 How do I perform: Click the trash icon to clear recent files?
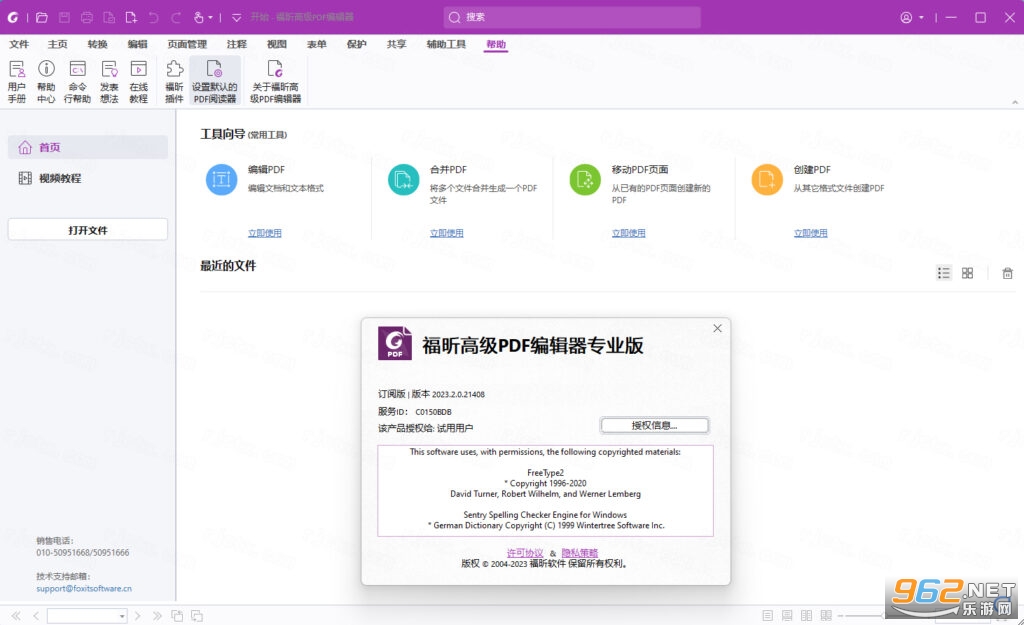coord(1008,273)
